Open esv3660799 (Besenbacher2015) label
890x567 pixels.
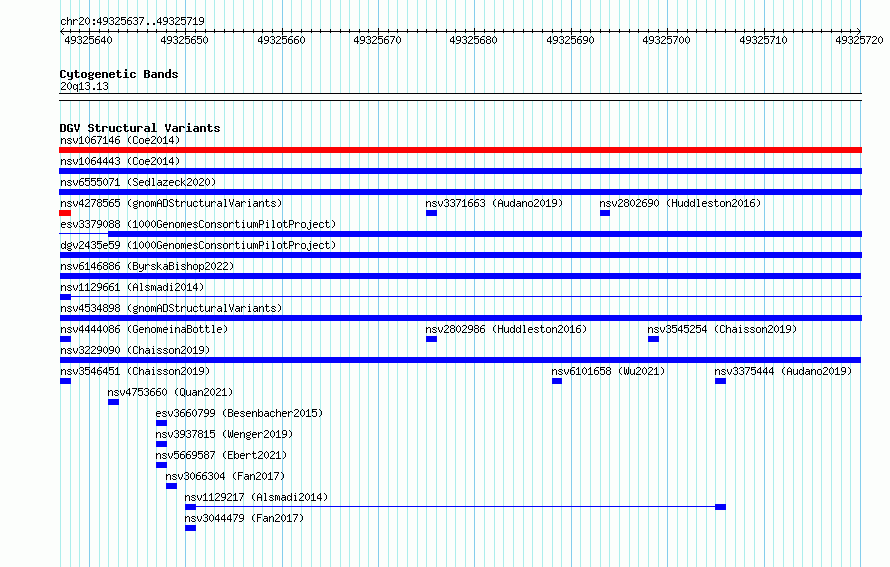point(239,413)
